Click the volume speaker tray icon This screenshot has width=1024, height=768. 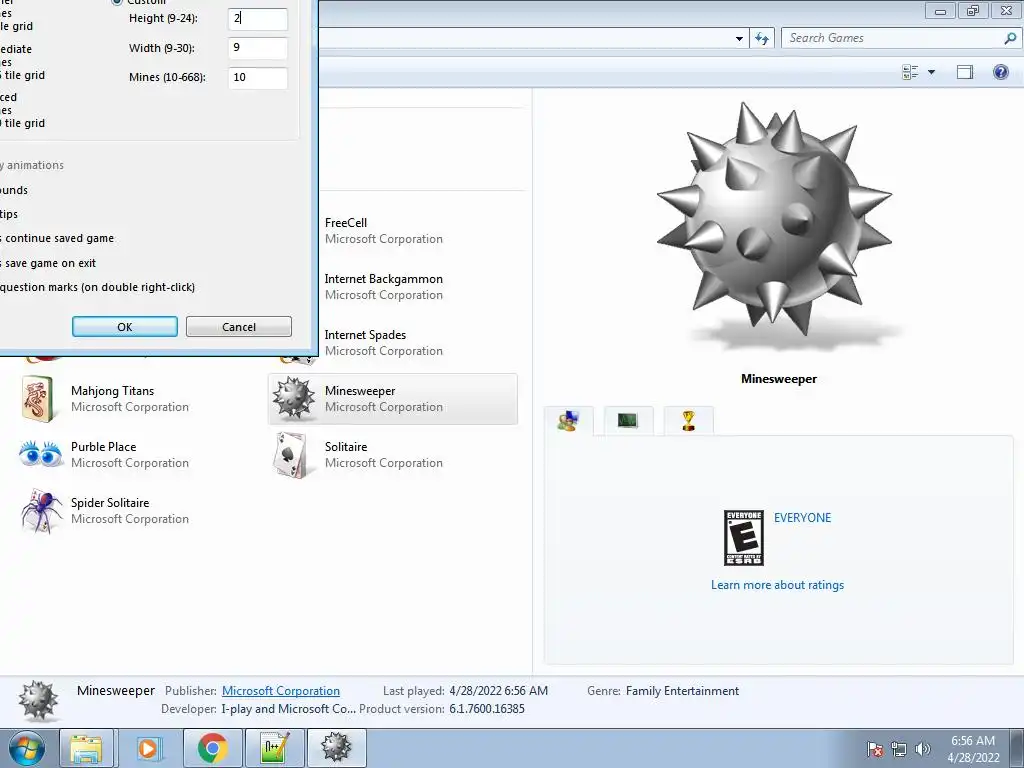(x=922, y=750)
